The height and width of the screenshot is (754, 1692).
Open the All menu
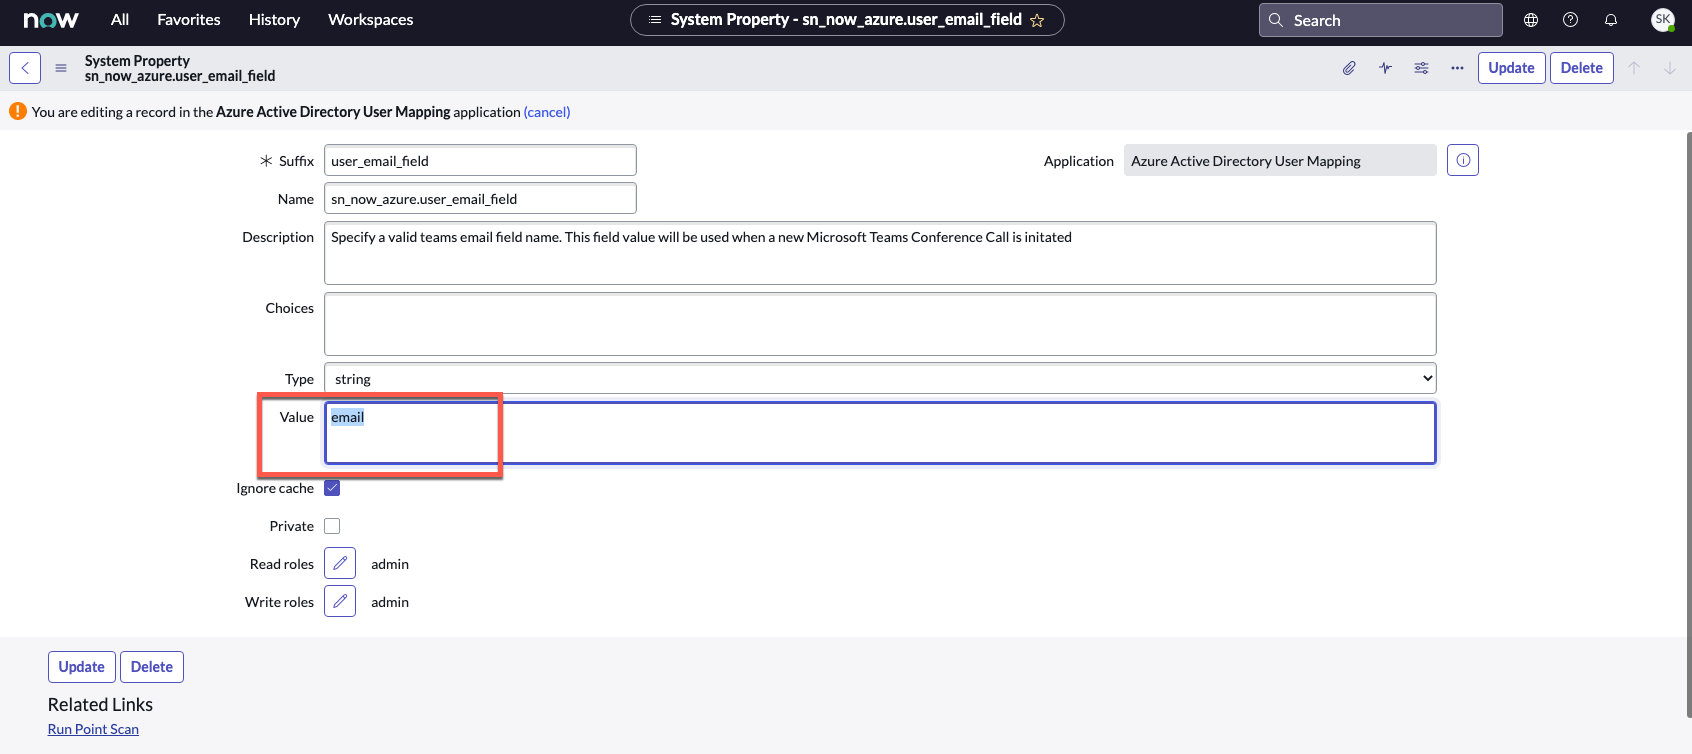point(120,20)
